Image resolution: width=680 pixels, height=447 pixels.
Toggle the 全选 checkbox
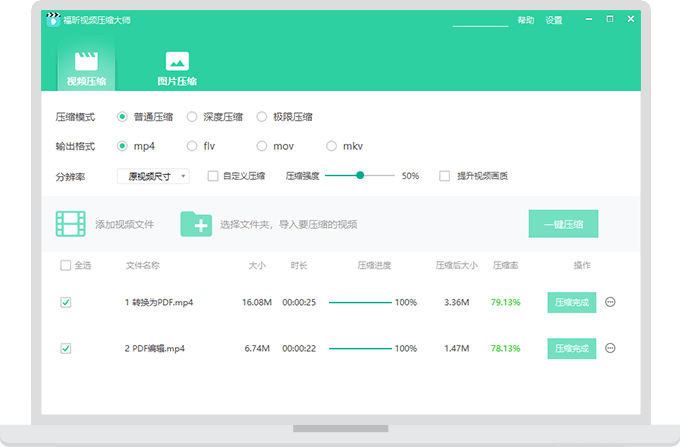click(x=65, y=265)
